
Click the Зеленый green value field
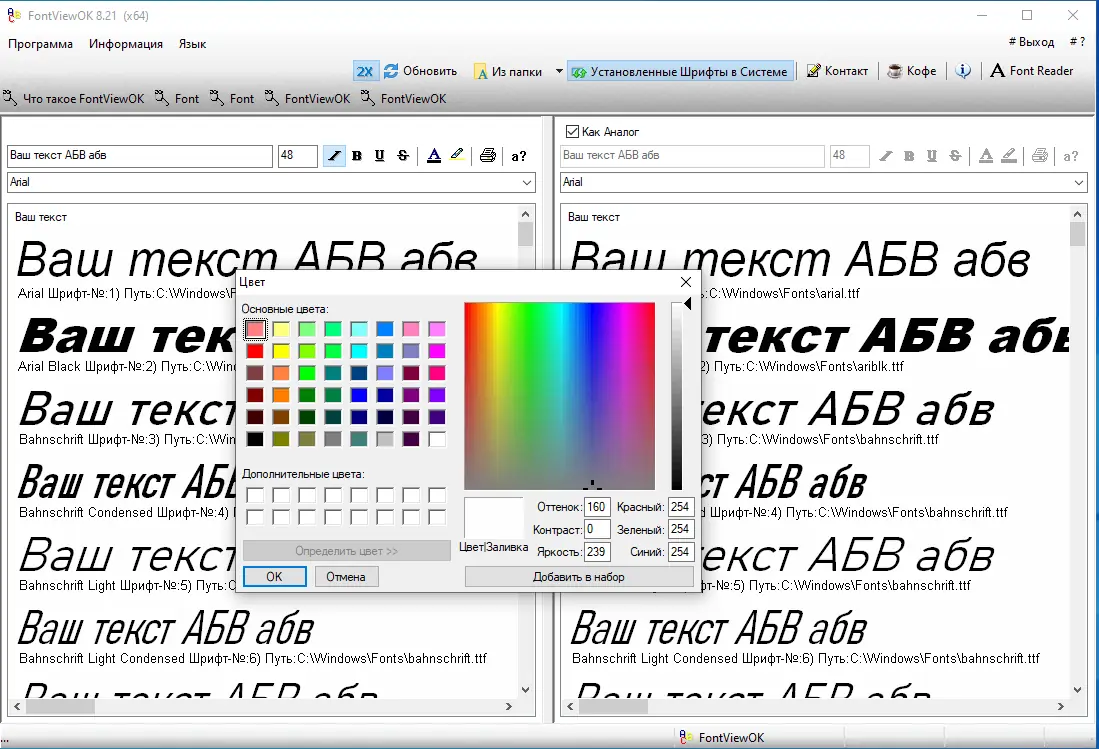681,529
